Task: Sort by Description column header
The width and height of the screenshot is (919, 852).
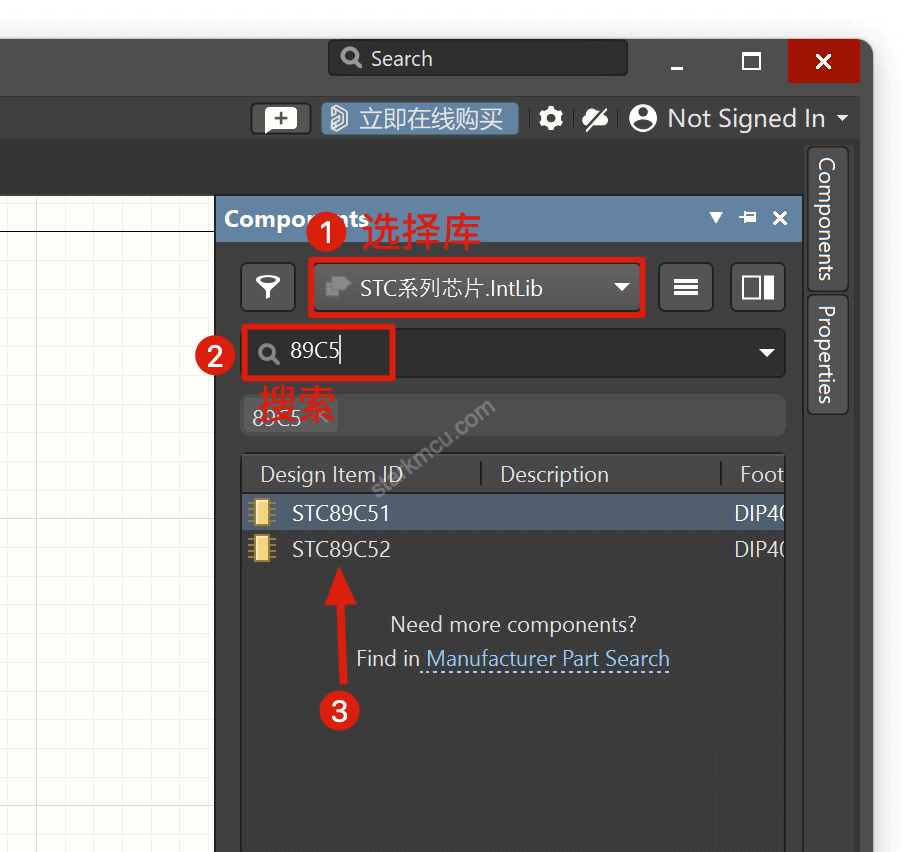Action: [554, 474]
